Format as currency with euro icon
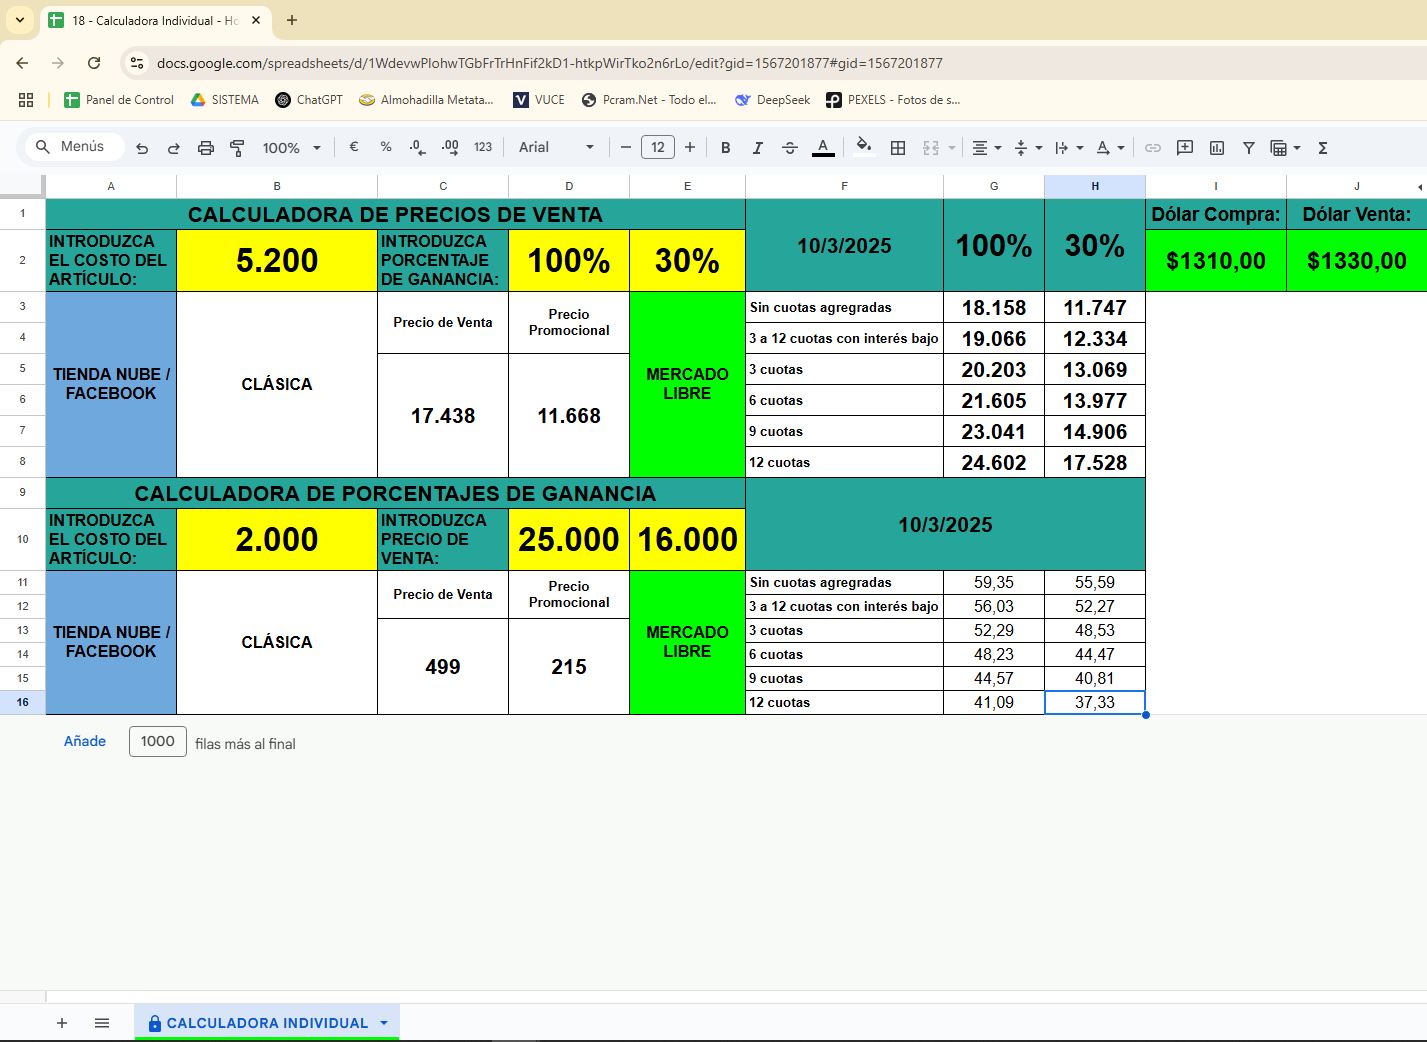 354,147
